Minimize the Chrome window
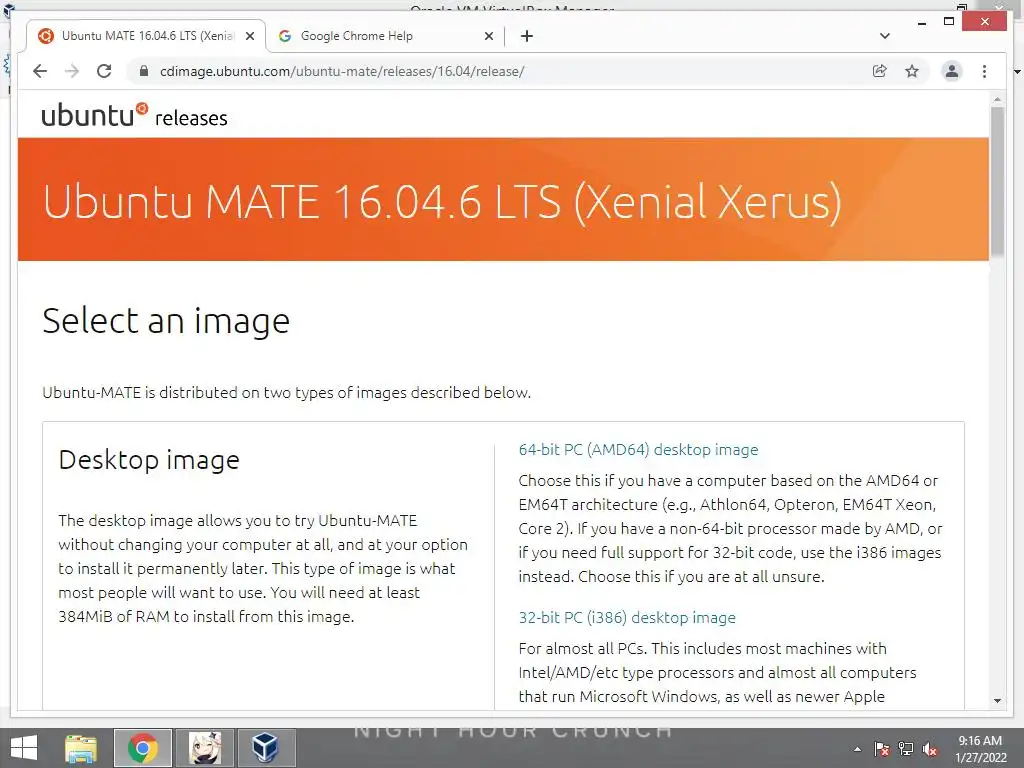The image size is (1024, 768). pos(921,22)
